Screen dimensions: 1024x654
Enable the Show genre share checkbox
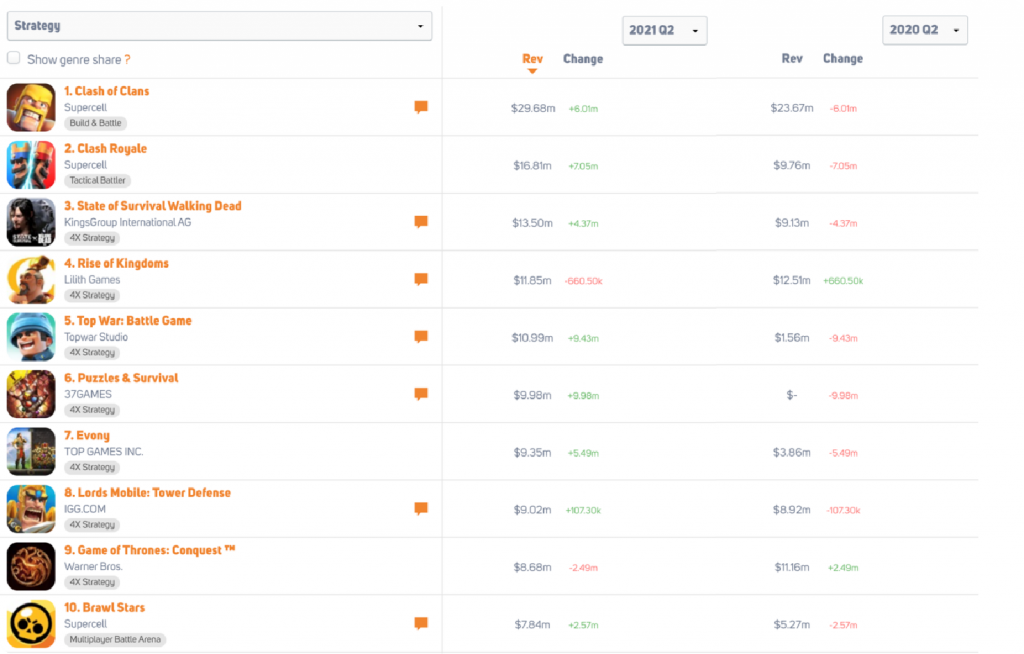(14, 58)
